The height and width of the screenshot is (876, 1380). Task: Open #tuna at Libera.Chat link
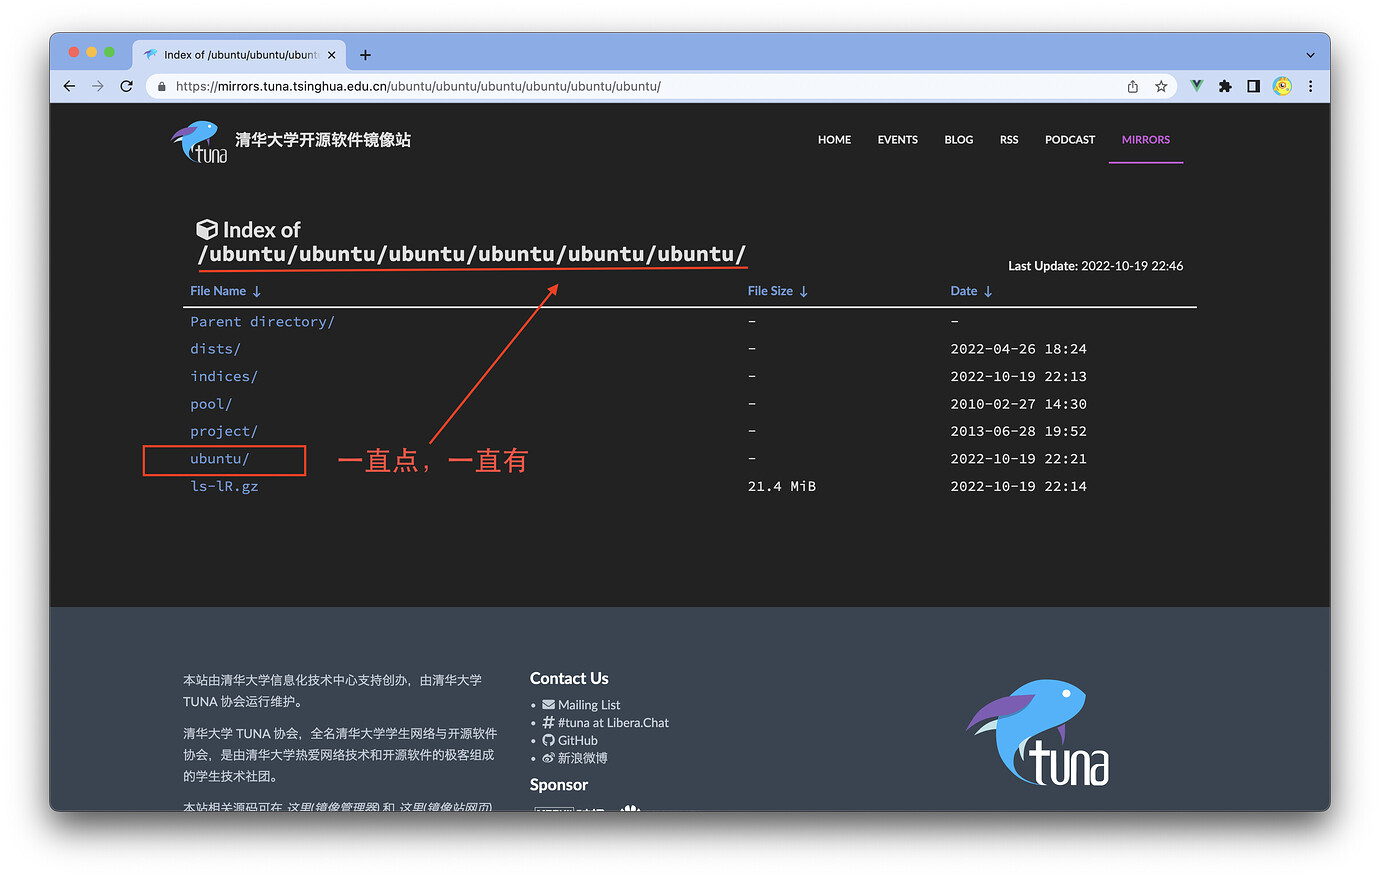pyautogui.click(x=613, y=723)
